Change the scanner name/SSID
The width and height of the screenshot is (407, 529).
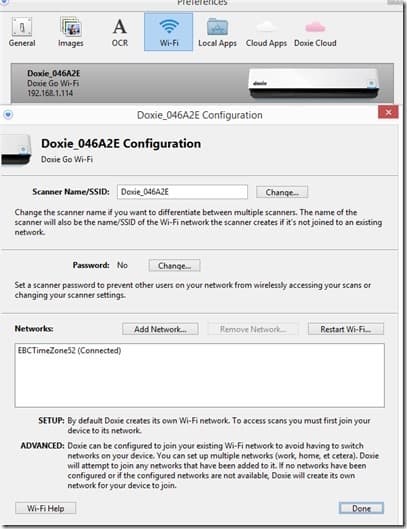282,192
